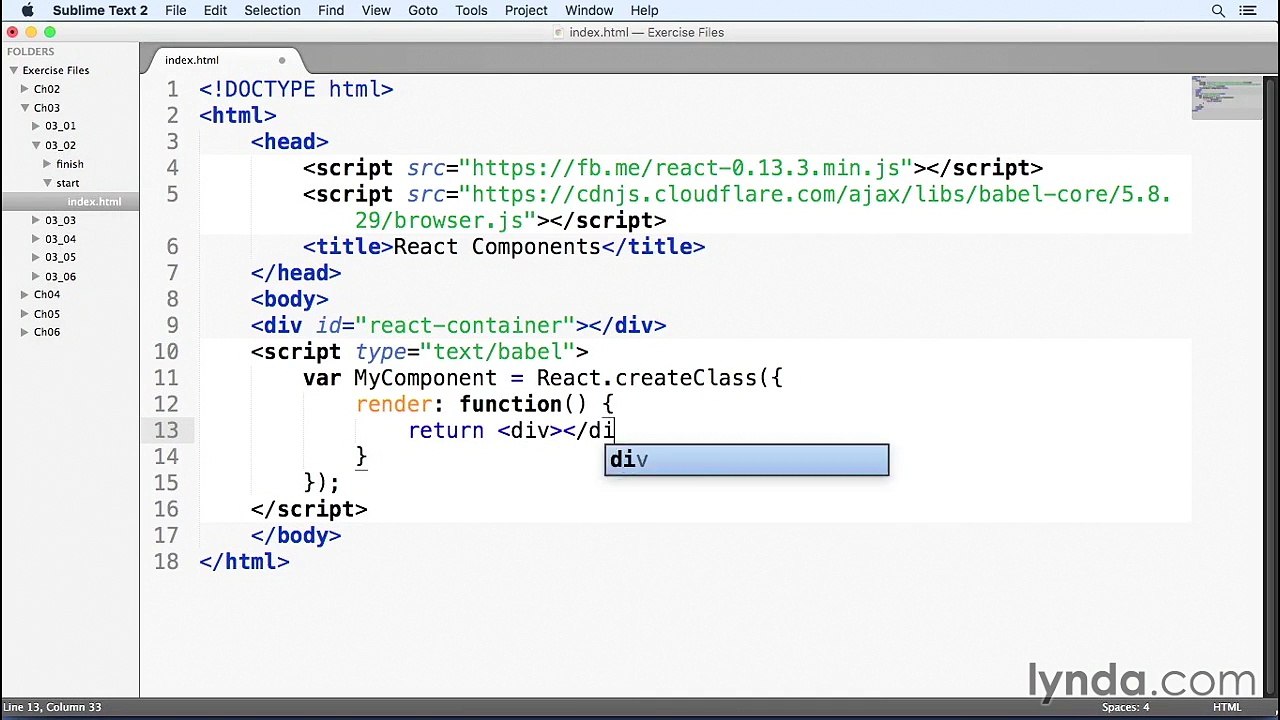The height and width of the screenshot is (720, 1280).
Task: Open the Spaces: 4 indentation setting
Action: 1125,707
